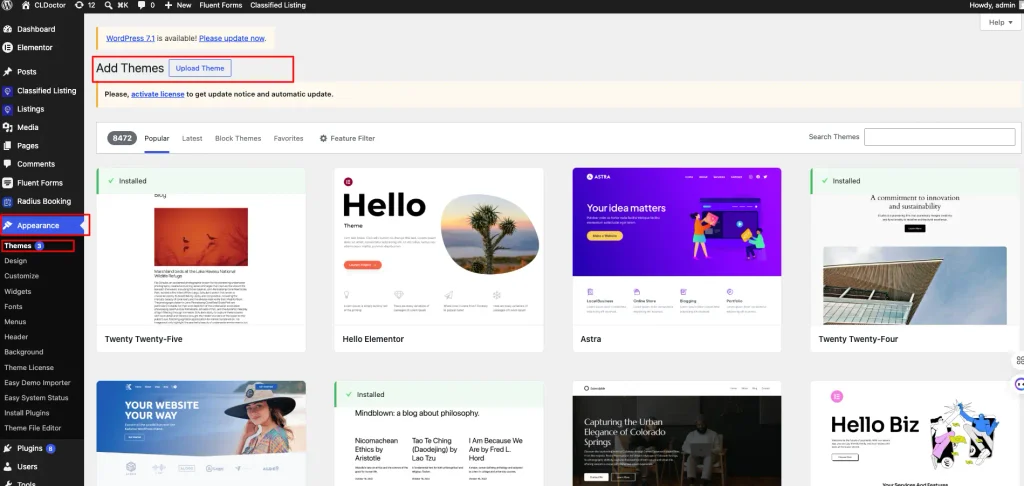
Task: Click the Listings icon in sidebar
Action: (8, 109)
